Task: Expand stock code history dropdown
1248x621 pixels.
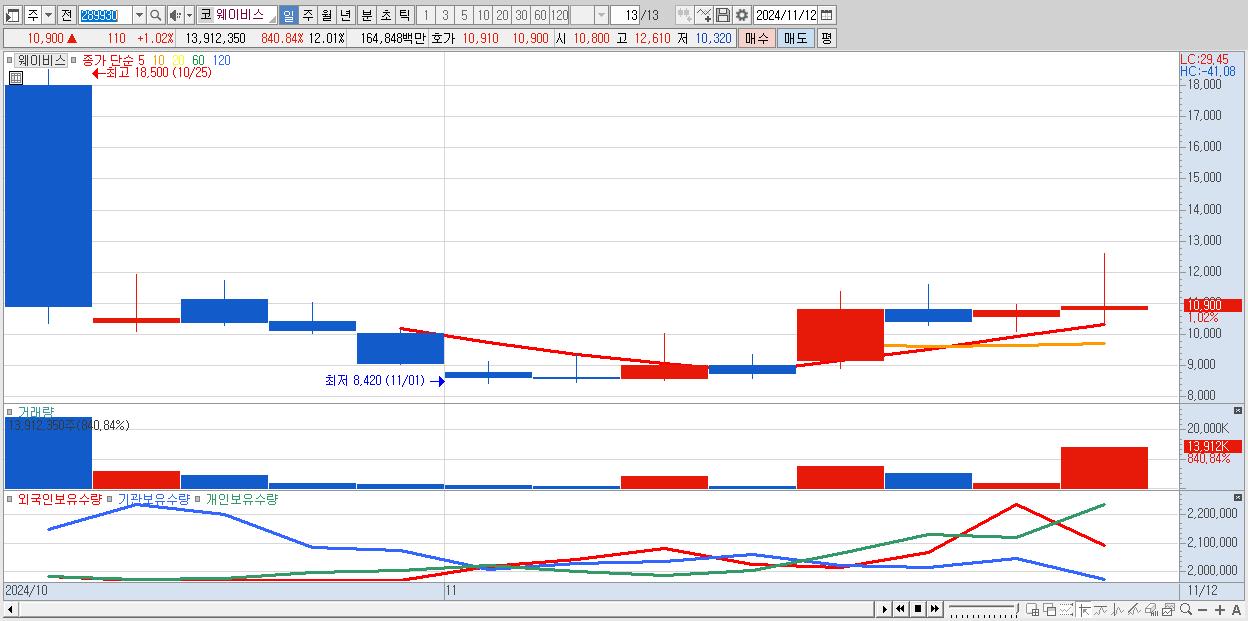Action: 140,15
